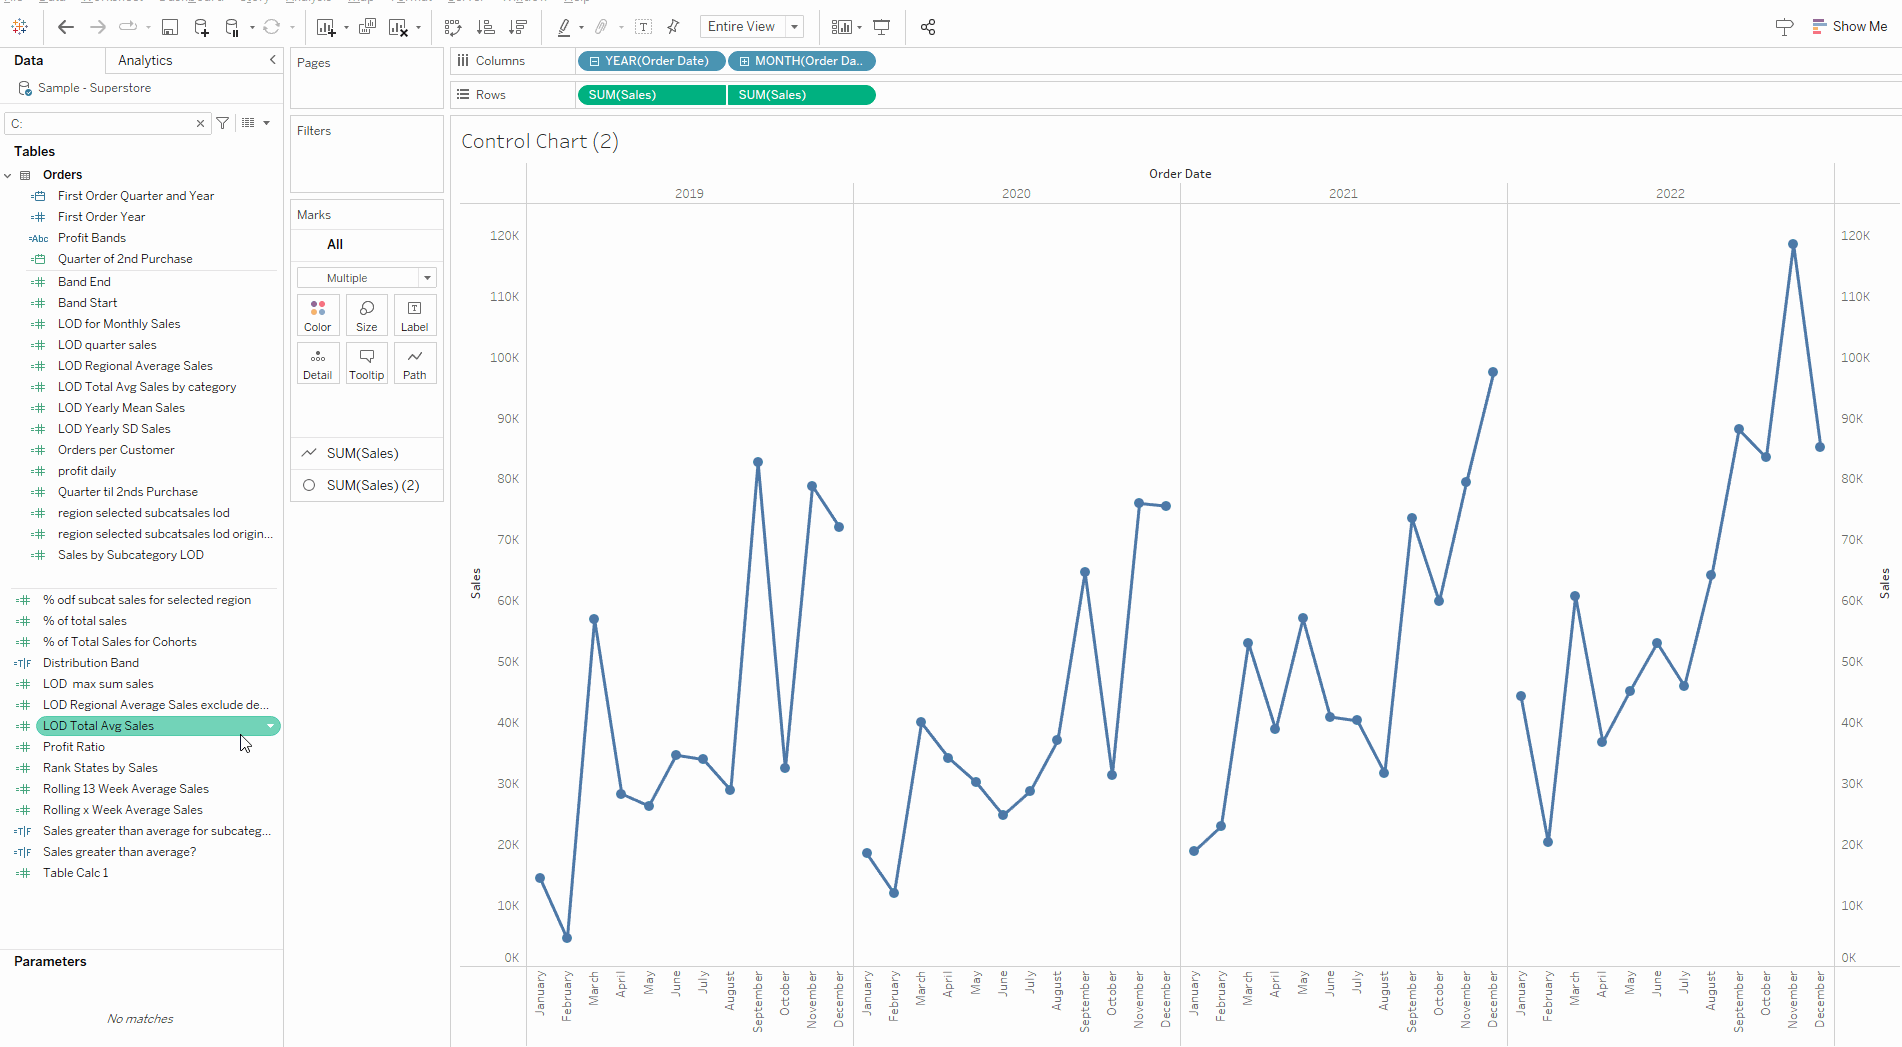Collapse the Data pane

coord(272,60)
